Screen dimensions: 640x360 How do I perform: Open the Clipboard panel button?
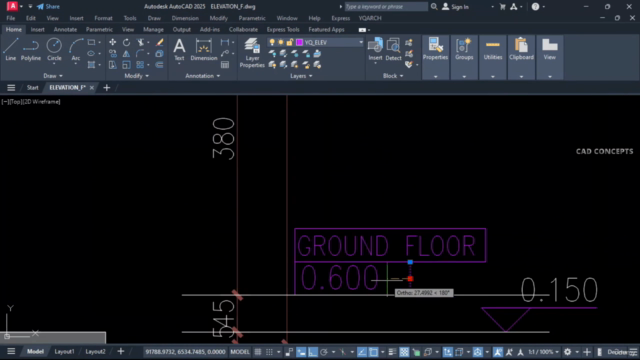521,57
